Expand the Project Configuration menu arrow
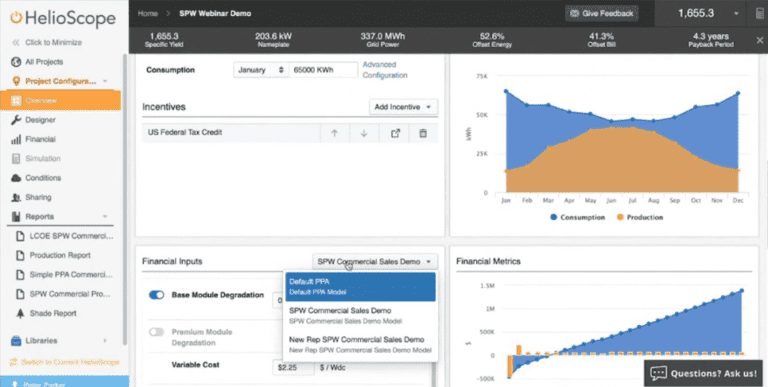 (x=105, y=81)
